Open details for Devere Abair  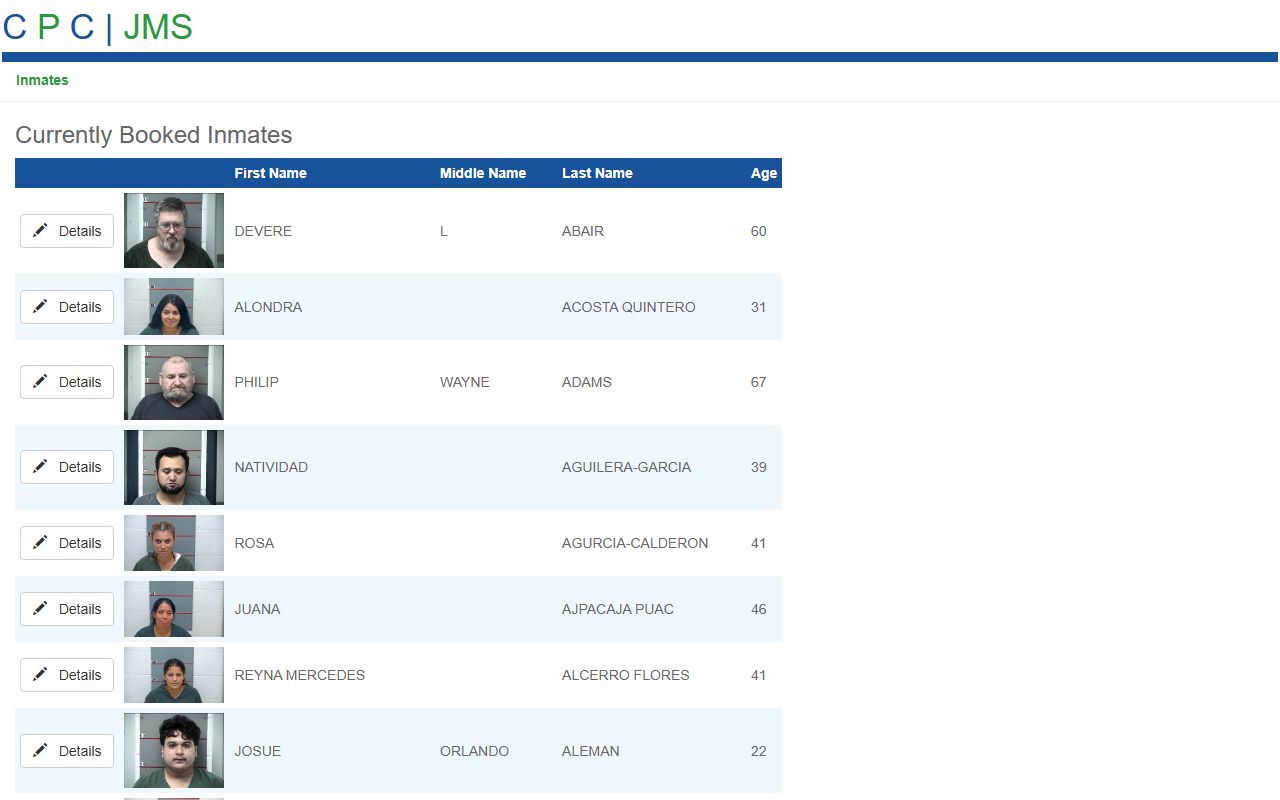click(67, 231)
